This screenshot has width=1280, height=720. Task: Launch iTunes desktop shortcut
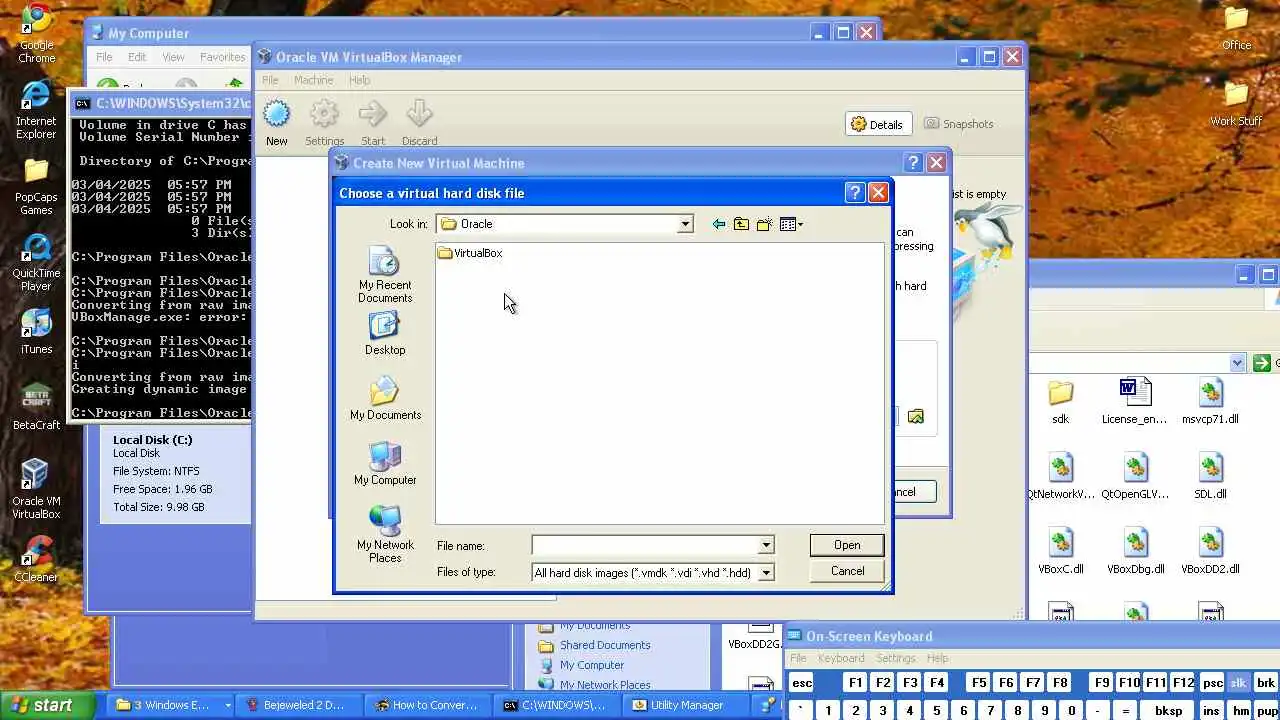coord(36,332)
